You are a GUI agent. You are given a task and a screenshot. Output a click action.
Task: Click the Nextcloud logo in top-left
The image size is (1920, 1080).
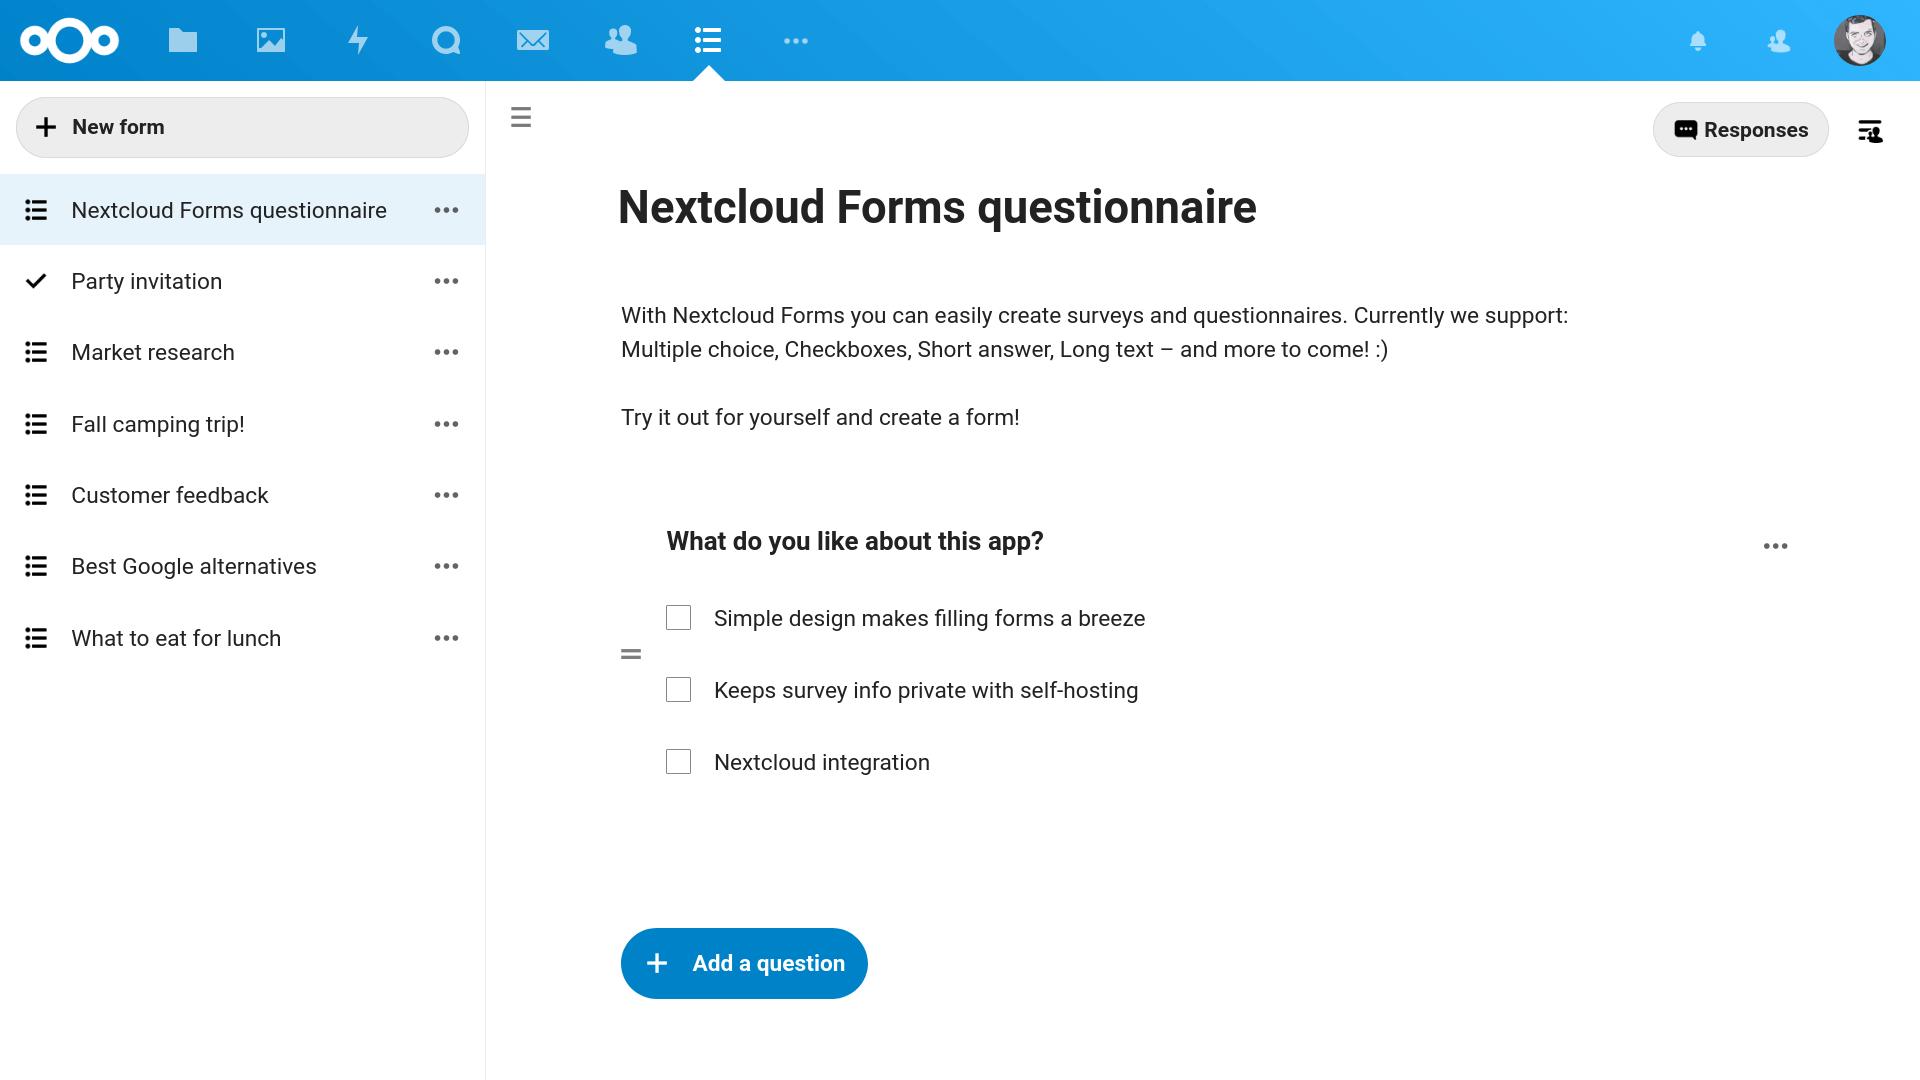[x=69, y=40]
